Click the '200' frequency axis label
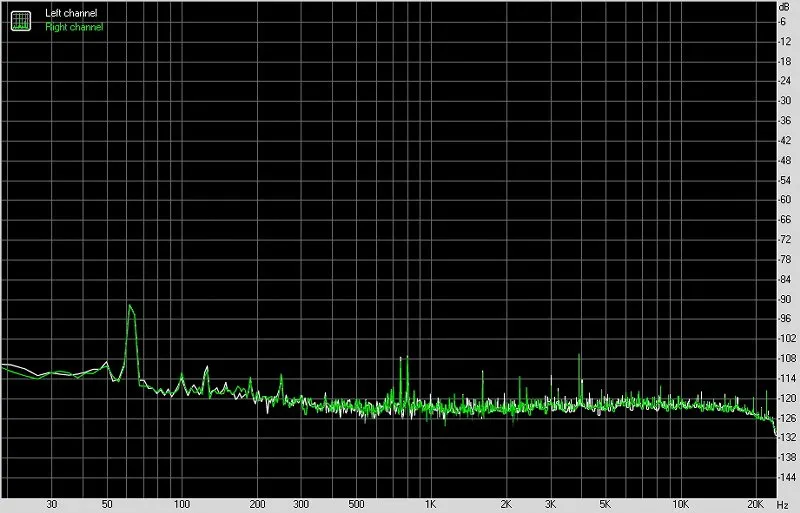The width and height of the screenshot is (800, 513). pyautogui.click(x=257, y=505)
